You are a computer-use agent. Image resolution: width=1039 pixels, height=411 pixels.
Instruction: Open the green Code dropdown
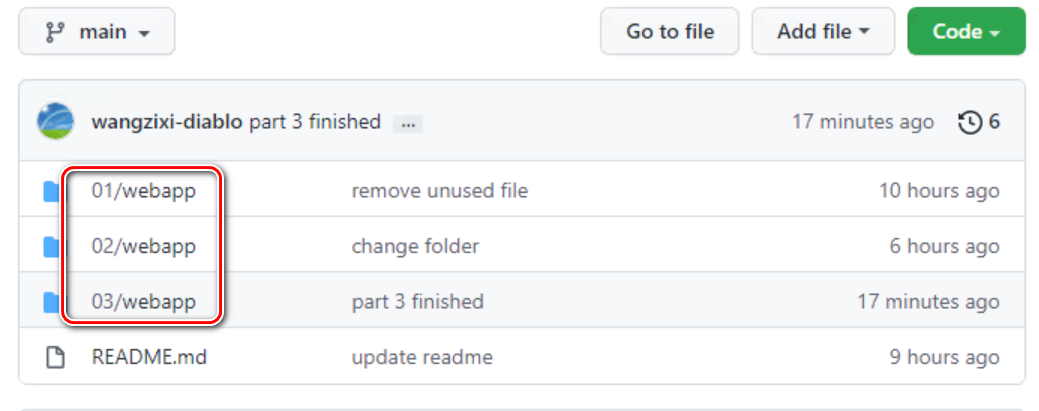click(965, 32)
